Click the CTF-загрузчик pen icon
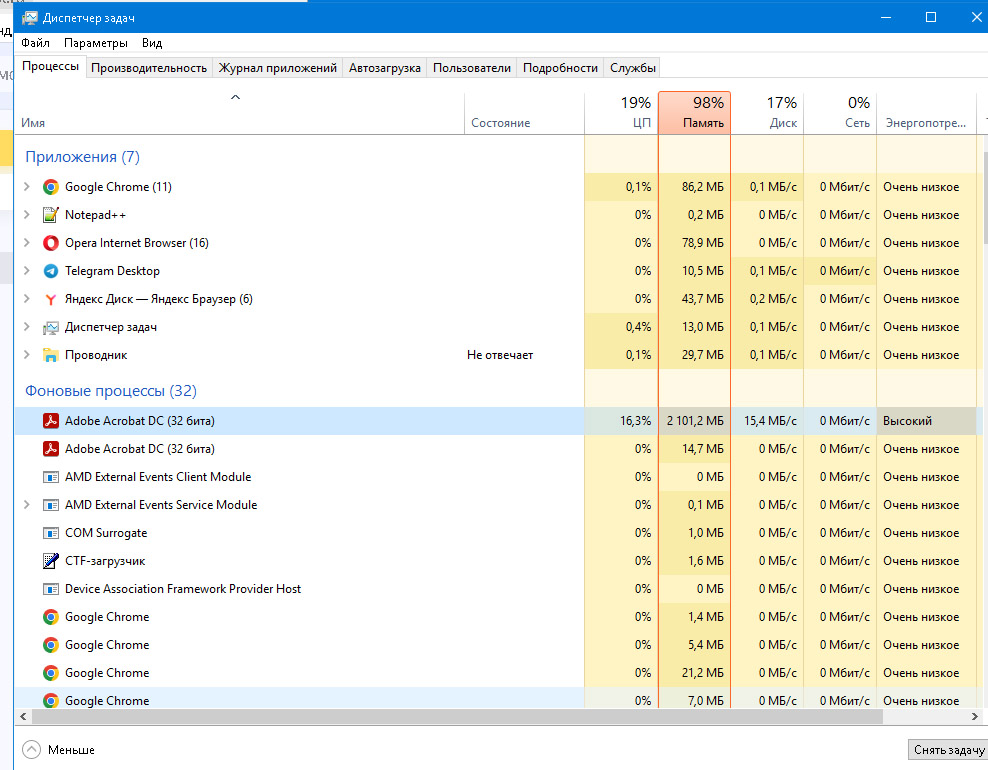Screen dimensions: 988x770 pos(50,561)
